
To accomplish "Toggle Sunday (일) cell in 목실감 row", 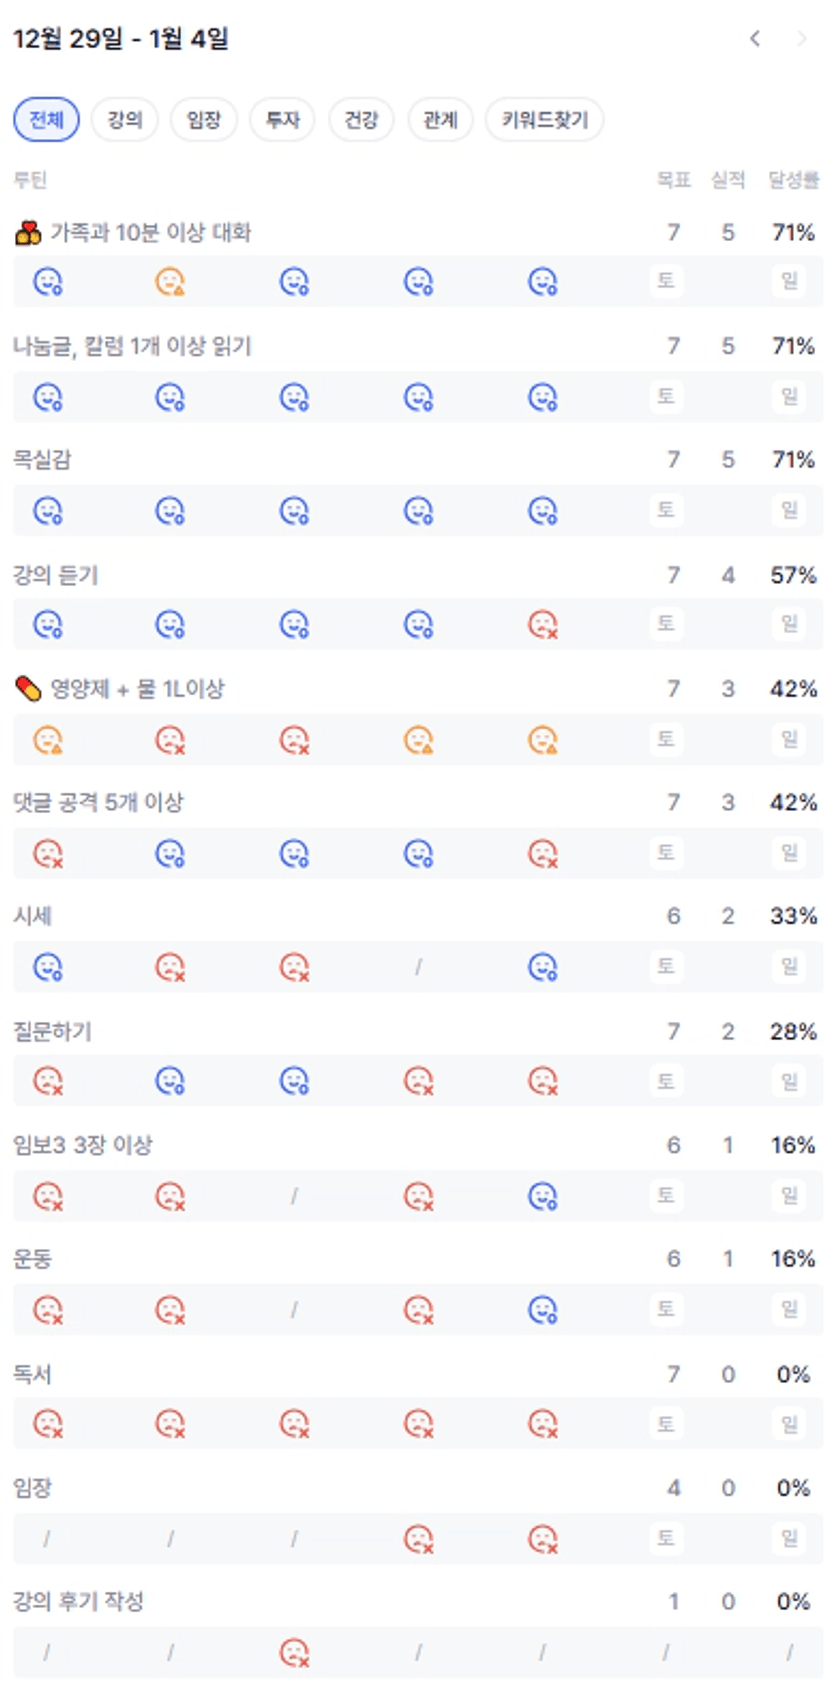I will tap(790, 510).
